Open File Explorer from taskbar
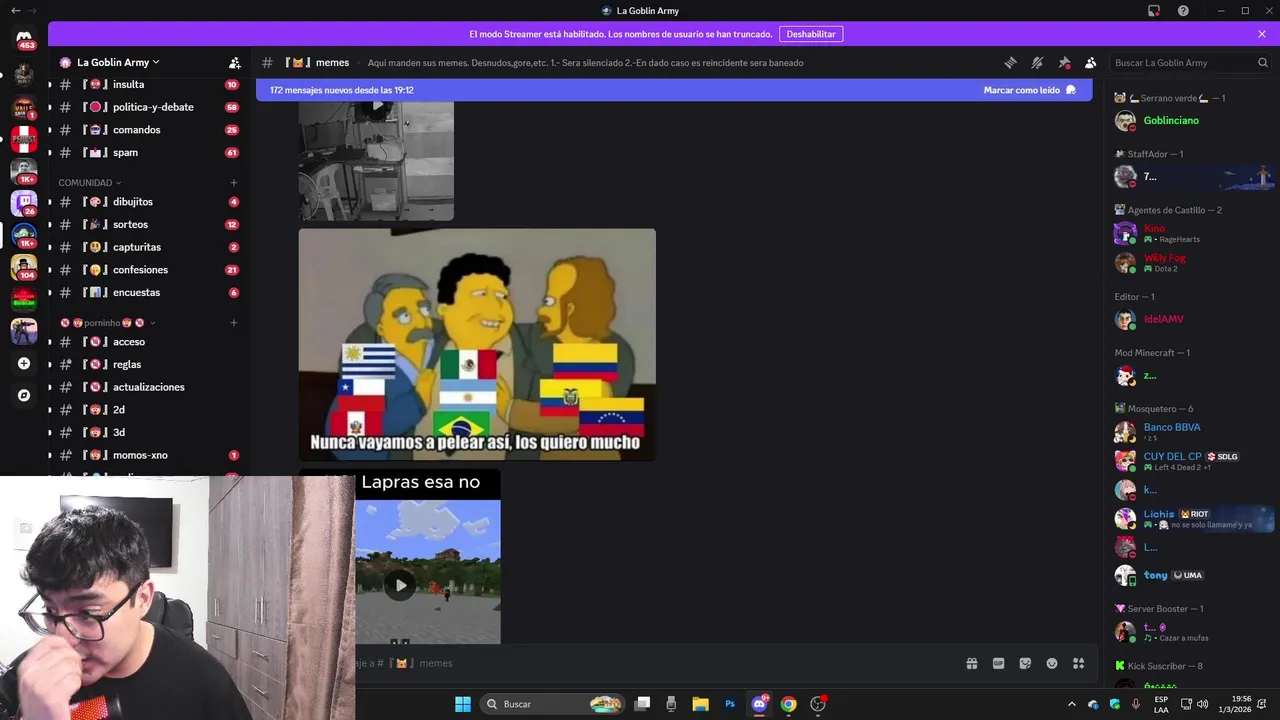1280x720 pixels. [700, 704]
